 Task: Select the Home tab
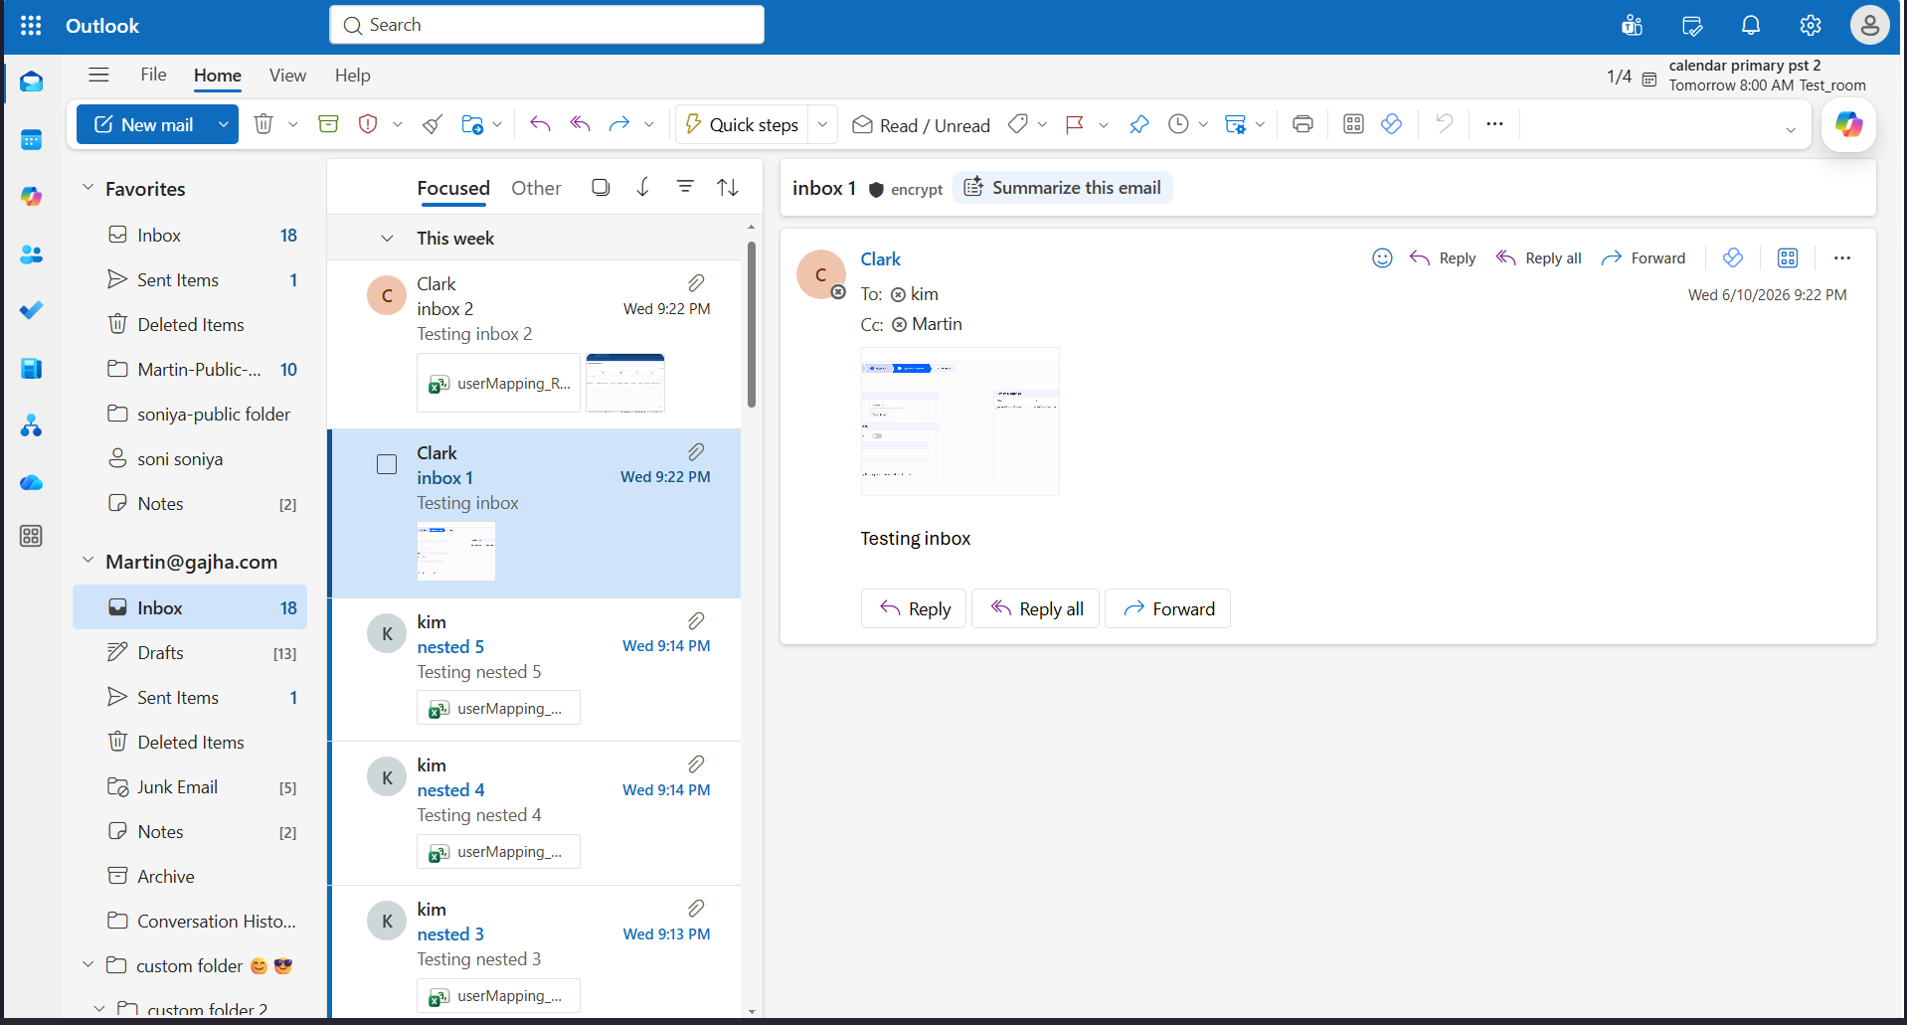click(217, 75)
